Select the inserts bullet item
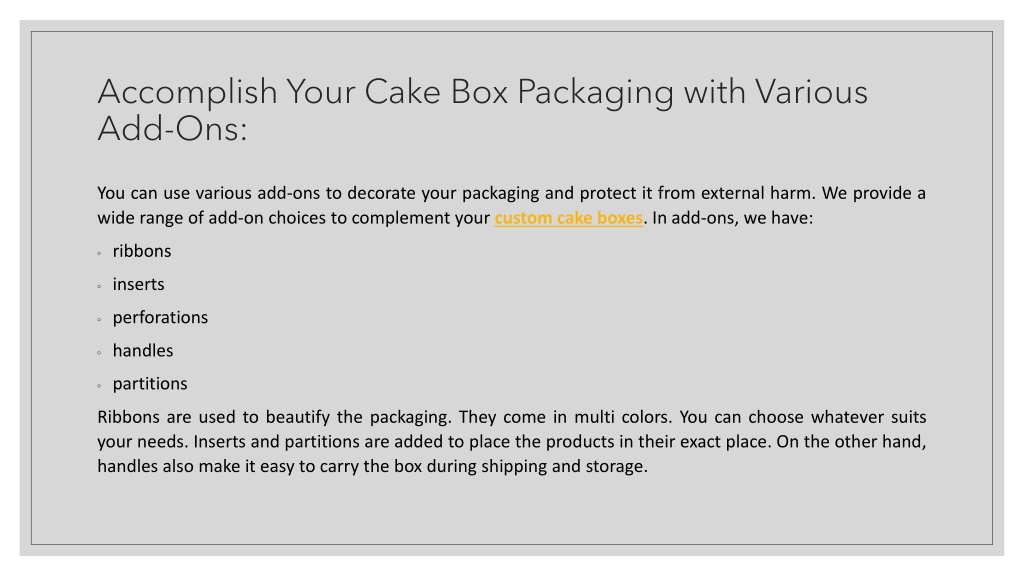This screenshot has width=1024, height=576. [138, 285]
